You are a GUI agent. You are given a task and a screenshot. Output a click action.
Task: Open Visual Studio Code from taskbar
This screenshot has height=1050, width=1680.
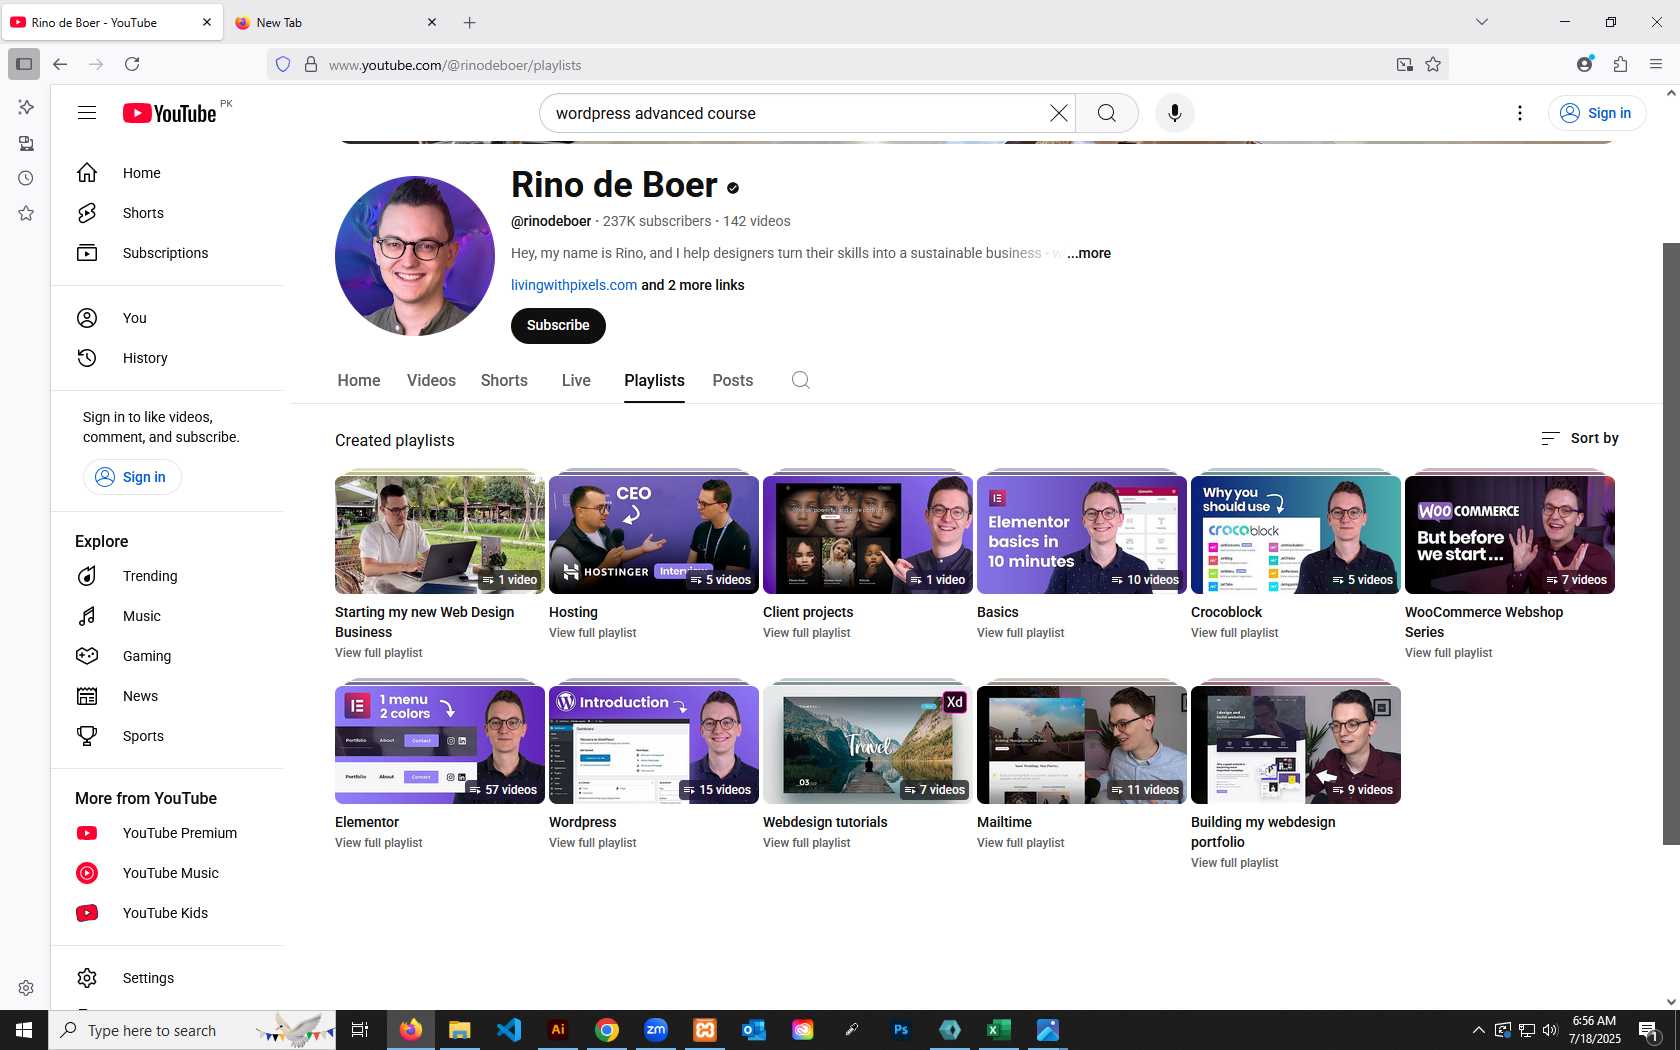click(509, 1030)
